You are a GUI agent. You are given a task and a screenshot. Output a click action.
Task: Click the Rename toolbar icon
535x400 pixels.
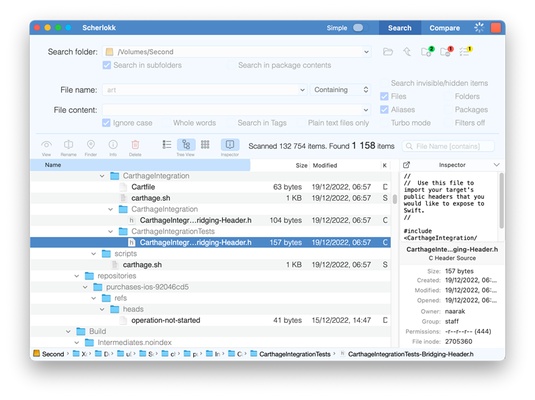69,145
